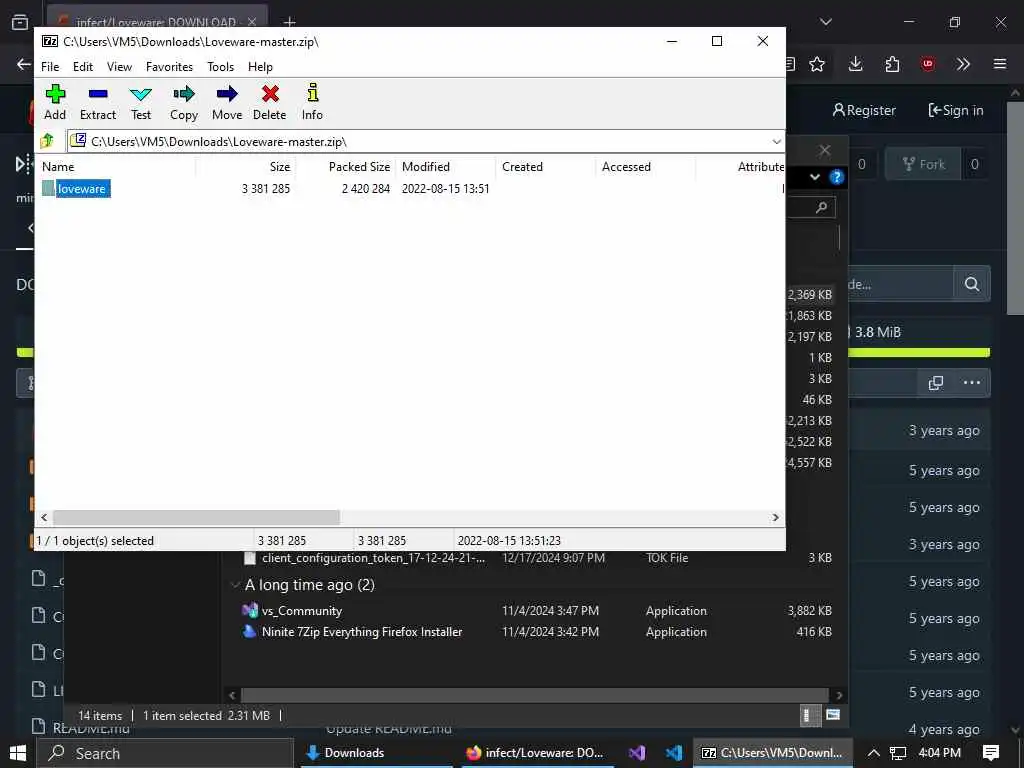The width and height of the screenshot is (1024, 768).
Task: Click the 7-Zip horizontal scrollbar thumb
Action: [196, 517]
